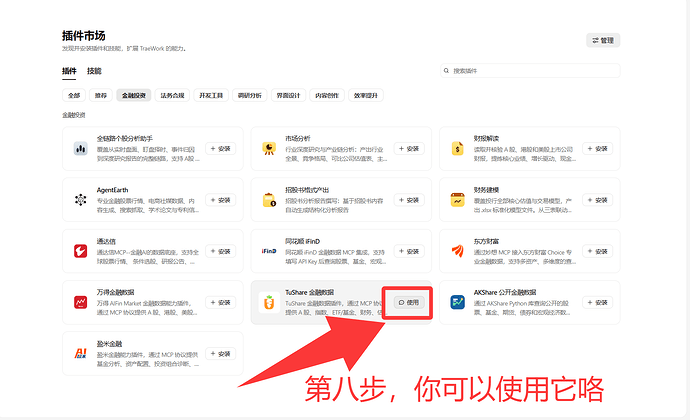The height and width of the screenshot is (420, 690).
Task: Focus the 搜索插件 search field
Action: pyautogui.click(x=530, y=70)
